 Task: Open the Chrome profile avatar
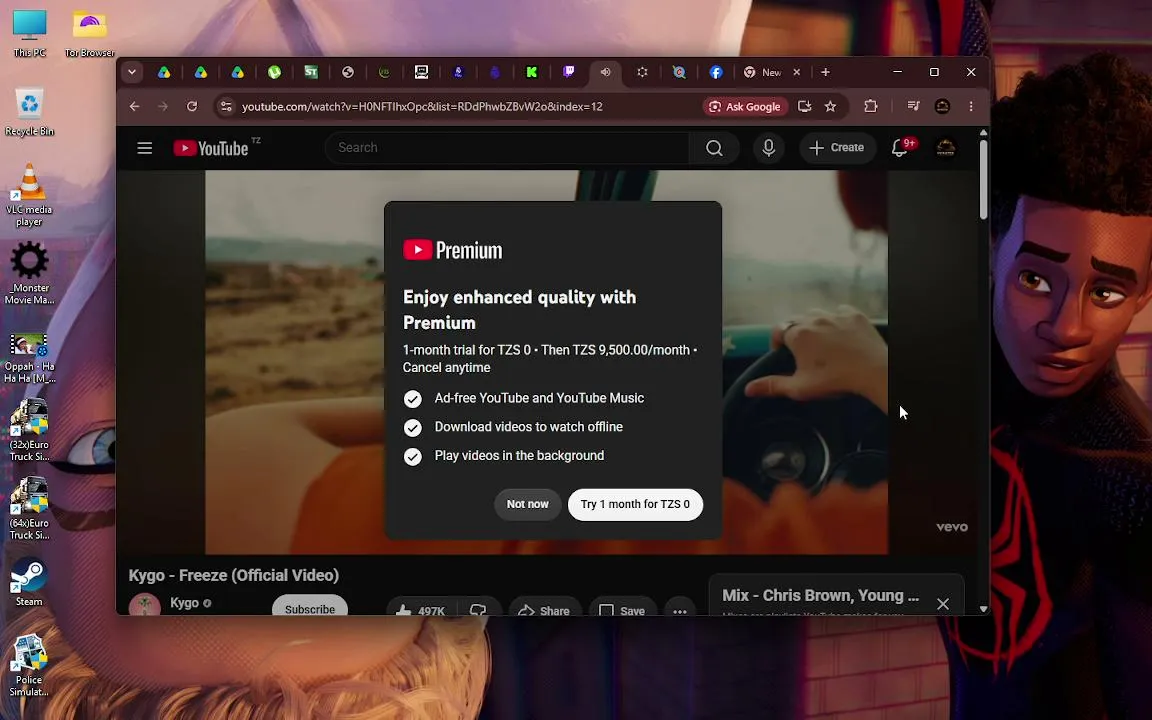point(943,107)
